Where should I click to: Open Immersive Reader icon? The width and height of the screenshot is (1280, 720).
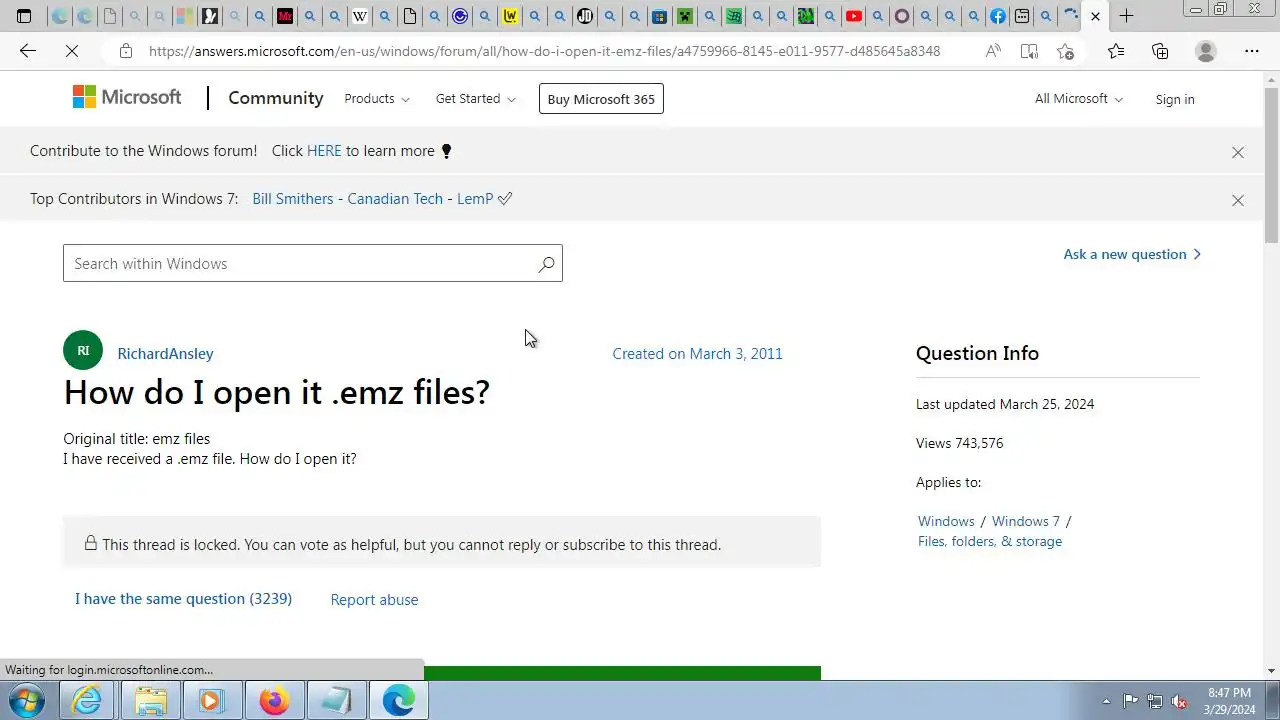tap(1029, 51)
